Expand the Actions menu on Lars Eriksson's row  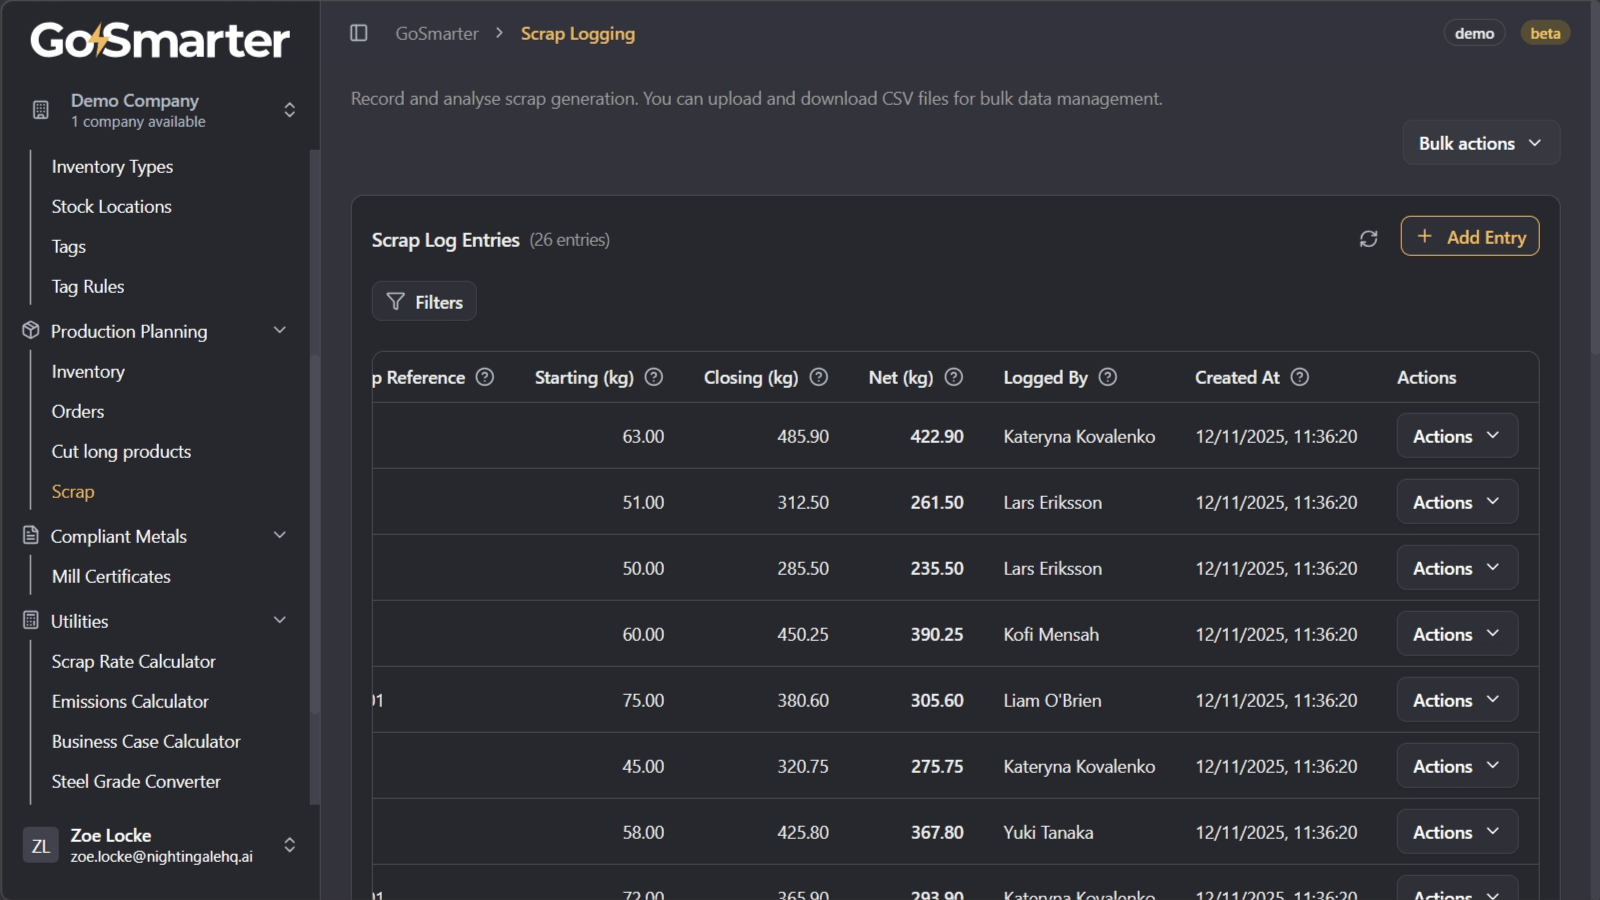point(1456,501)
